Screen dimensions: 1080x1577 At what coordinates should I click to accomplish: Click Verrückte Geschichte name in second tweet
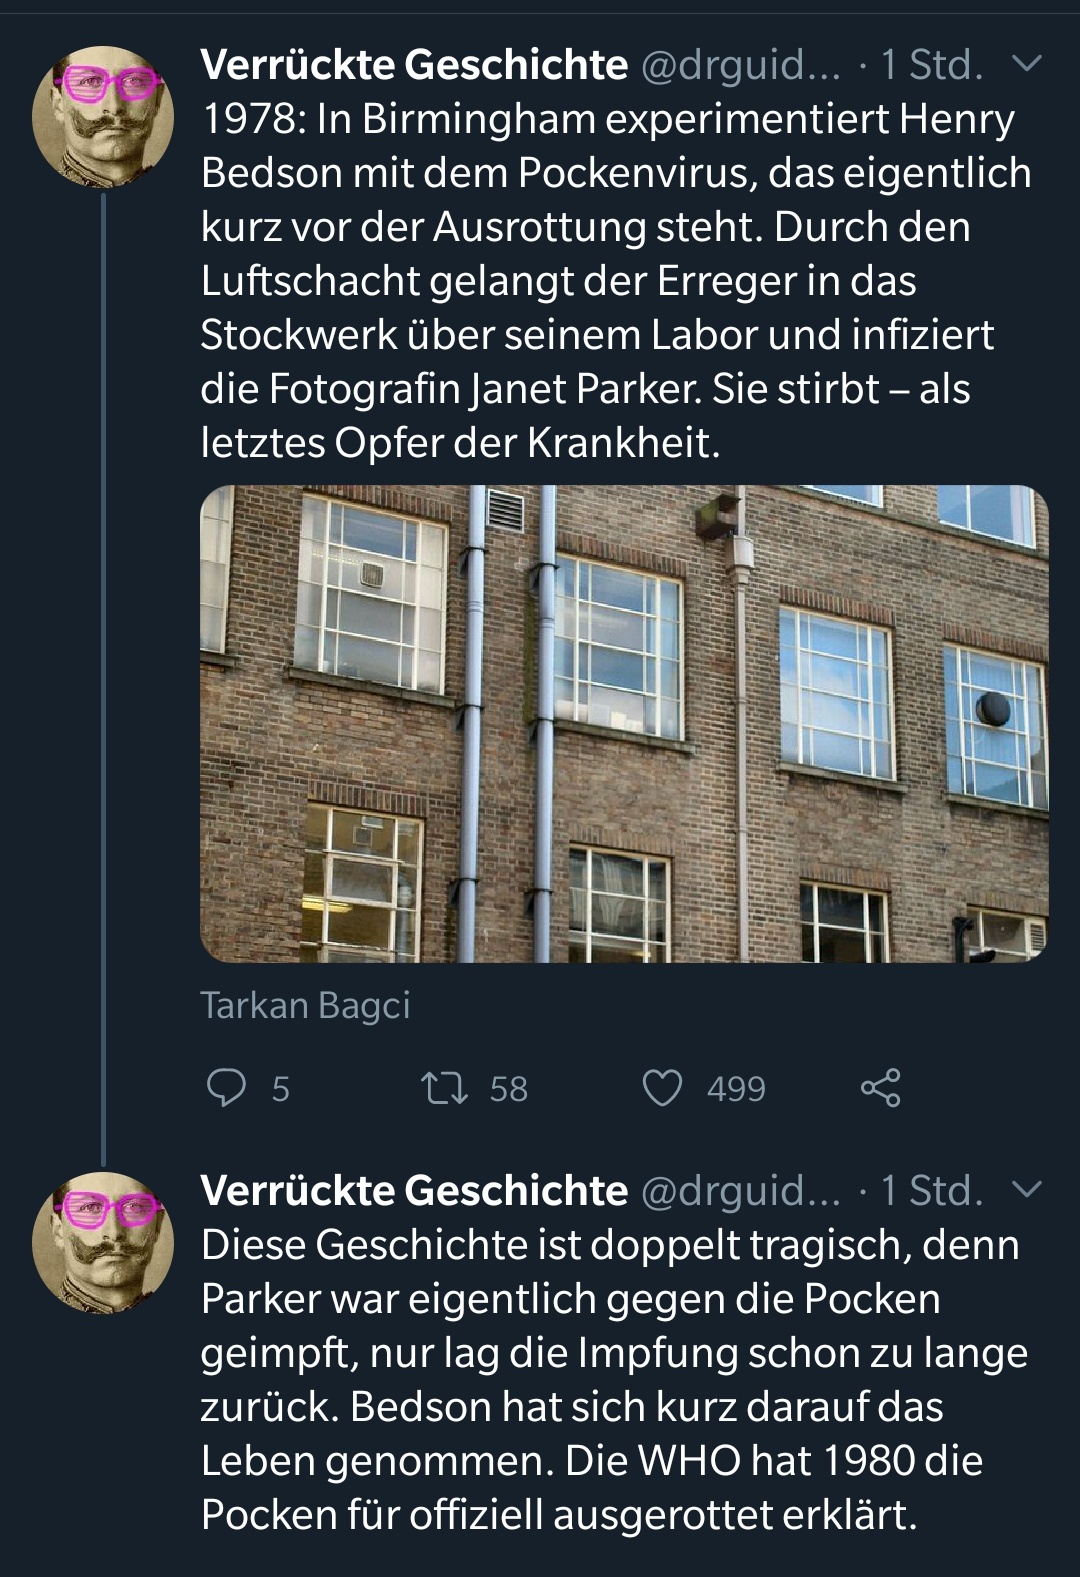point(414,1190)
